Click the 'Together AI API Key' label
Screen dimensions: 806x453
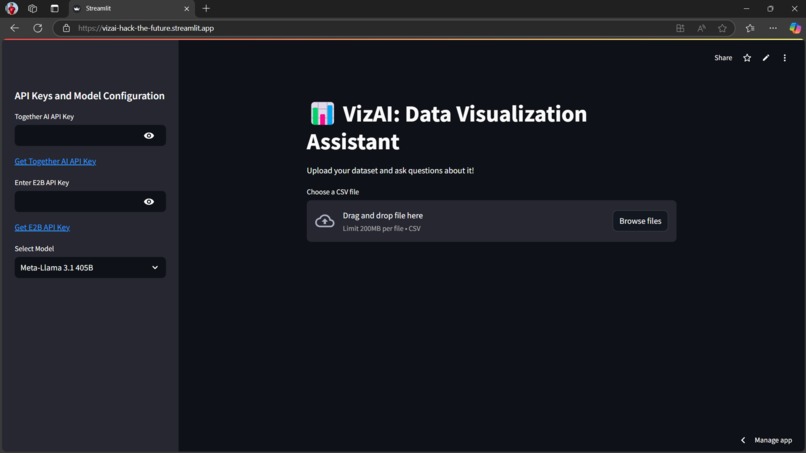tap(44, 117)
